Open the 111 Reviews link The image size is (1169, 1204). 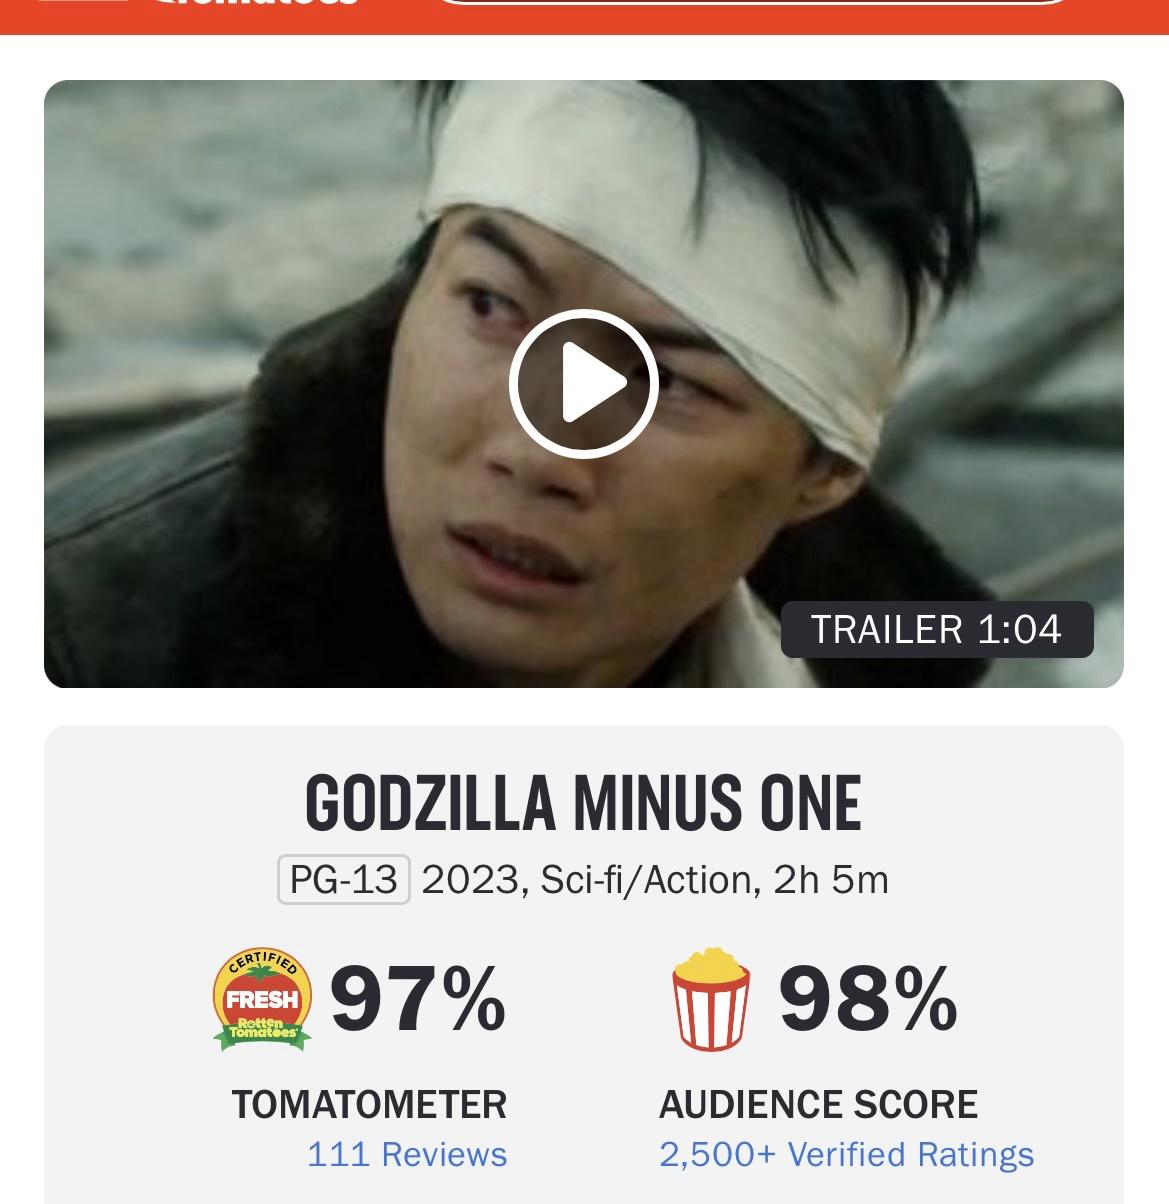click(407, 1154)
